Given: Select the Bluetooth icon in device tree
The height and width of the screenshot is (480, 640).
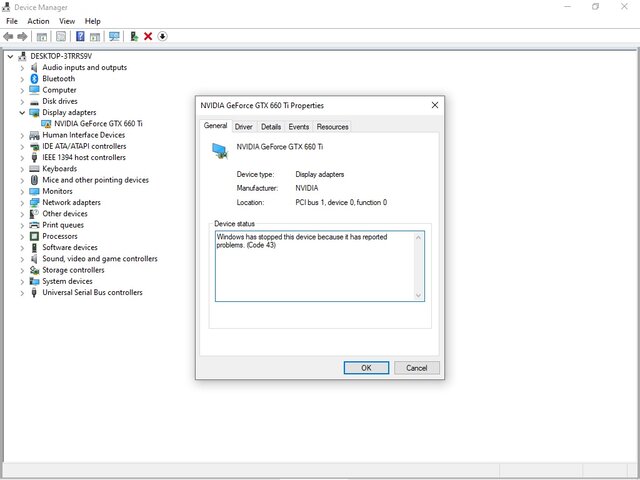Looking at the screenshot, I should tap(33, 79).
